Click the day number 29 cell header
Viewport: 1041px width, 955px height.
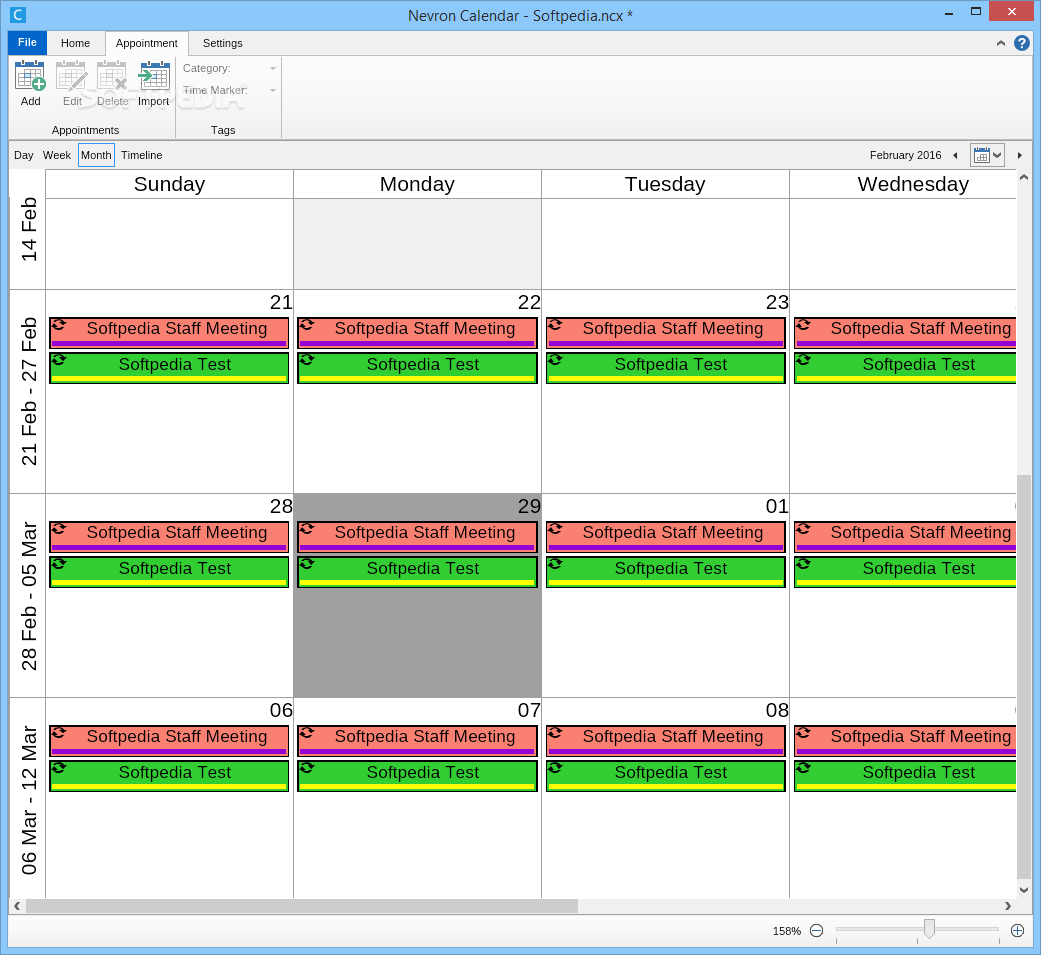[x=529, y=506]
